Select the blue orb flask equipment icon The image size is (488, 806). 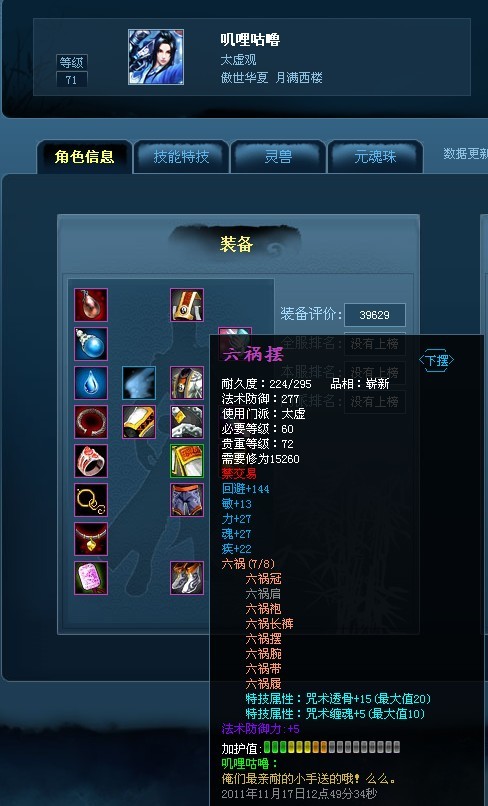91,344
